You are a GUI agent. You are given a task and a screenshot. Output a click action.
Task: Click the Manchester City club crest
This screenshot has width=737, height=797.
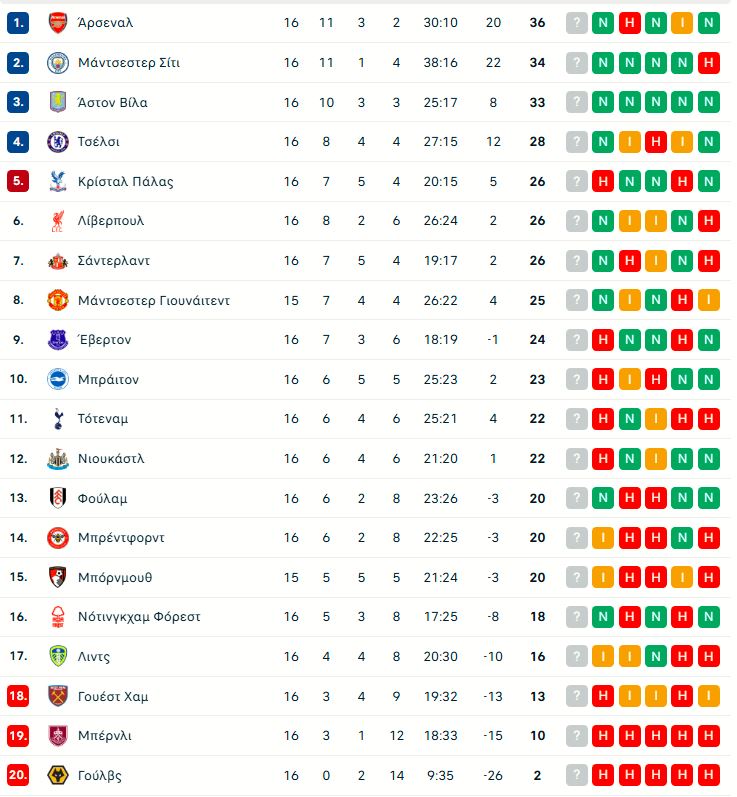[58, 63]
